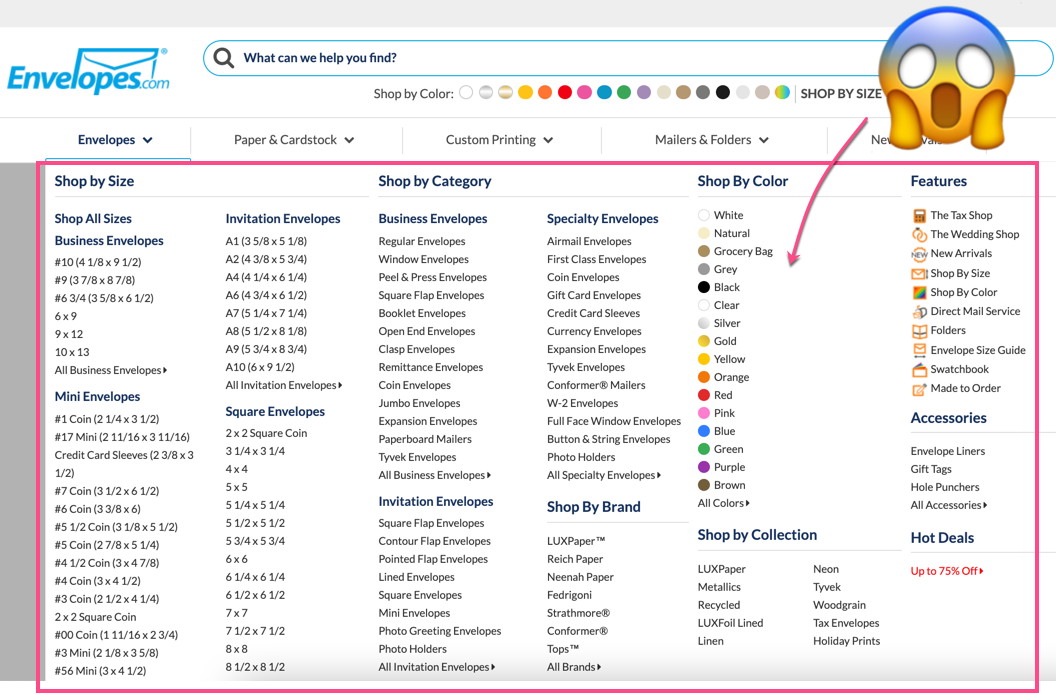This screenshot has height=694, width=1056.
Task: Open All Specialty Envelopes link
Action: (x=603, y=475)
